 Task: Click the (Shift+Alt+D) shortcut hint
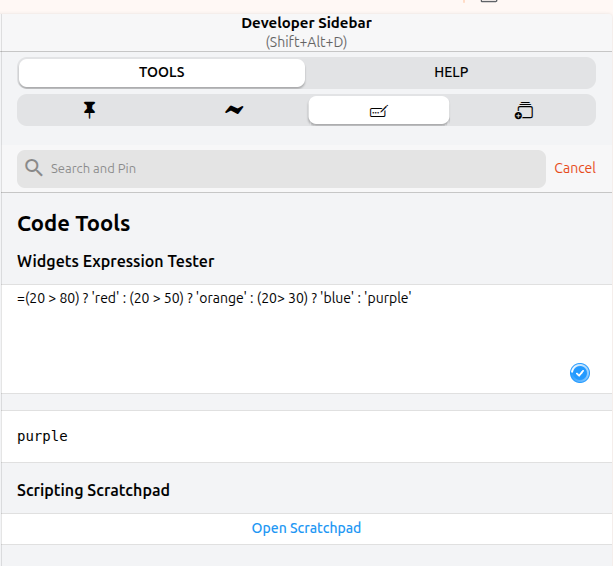306,42
